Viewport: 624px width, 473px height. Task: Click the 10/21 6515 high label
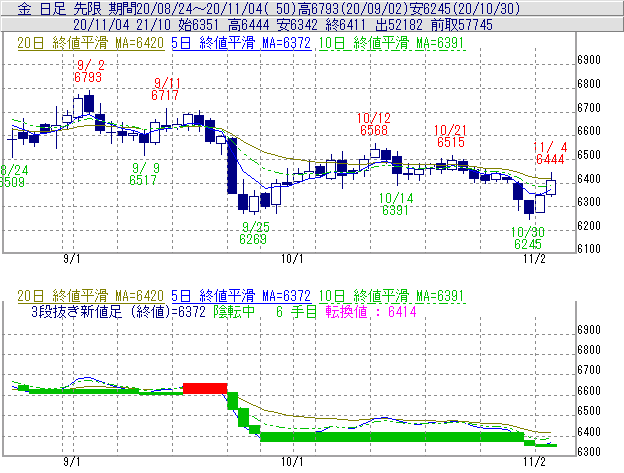coord(450,136)
